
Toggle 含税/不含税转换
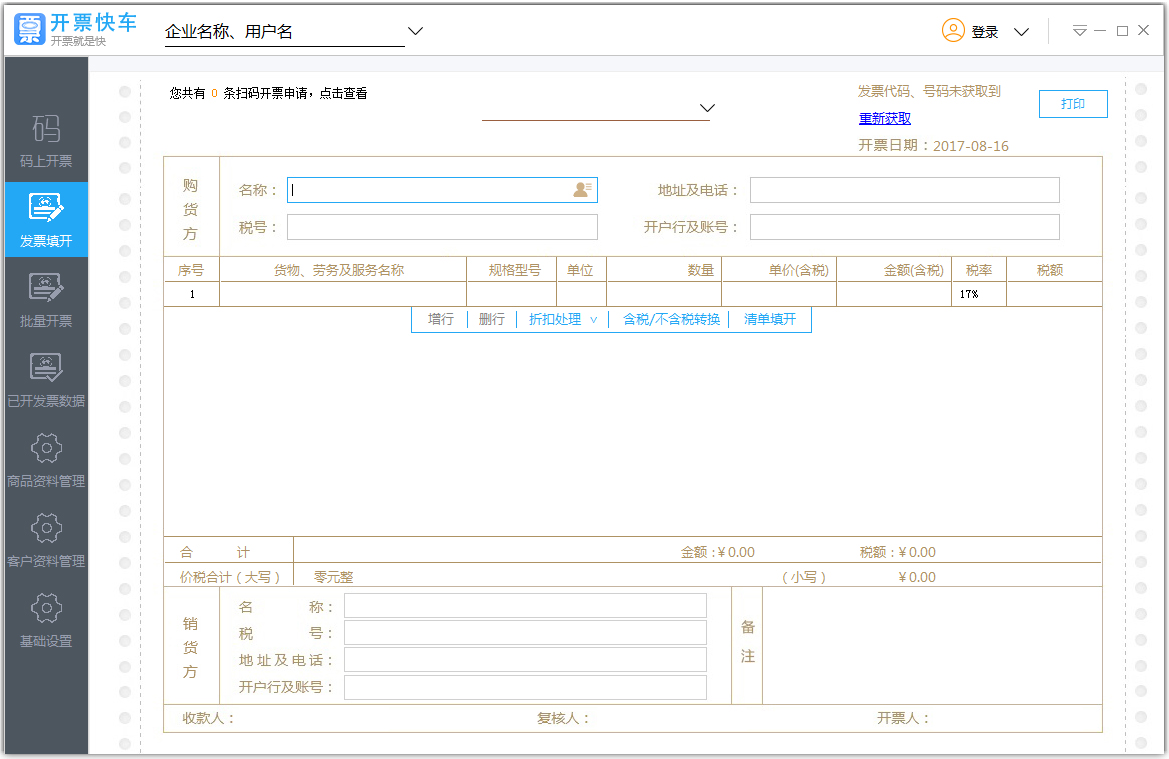(x=671, y=320)
